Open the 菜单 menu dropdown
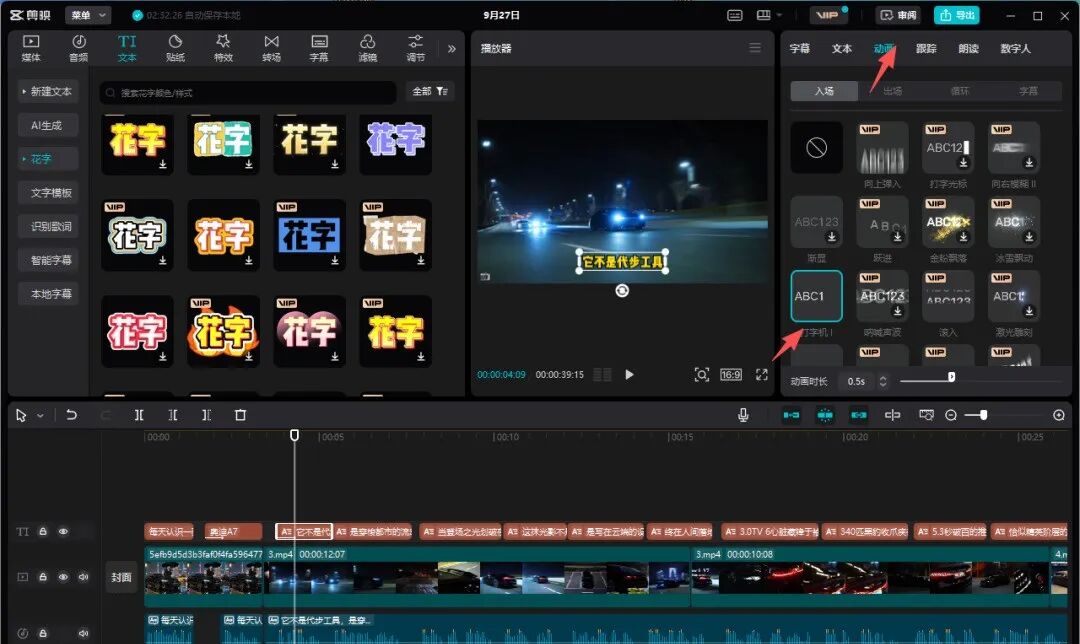 88,15
